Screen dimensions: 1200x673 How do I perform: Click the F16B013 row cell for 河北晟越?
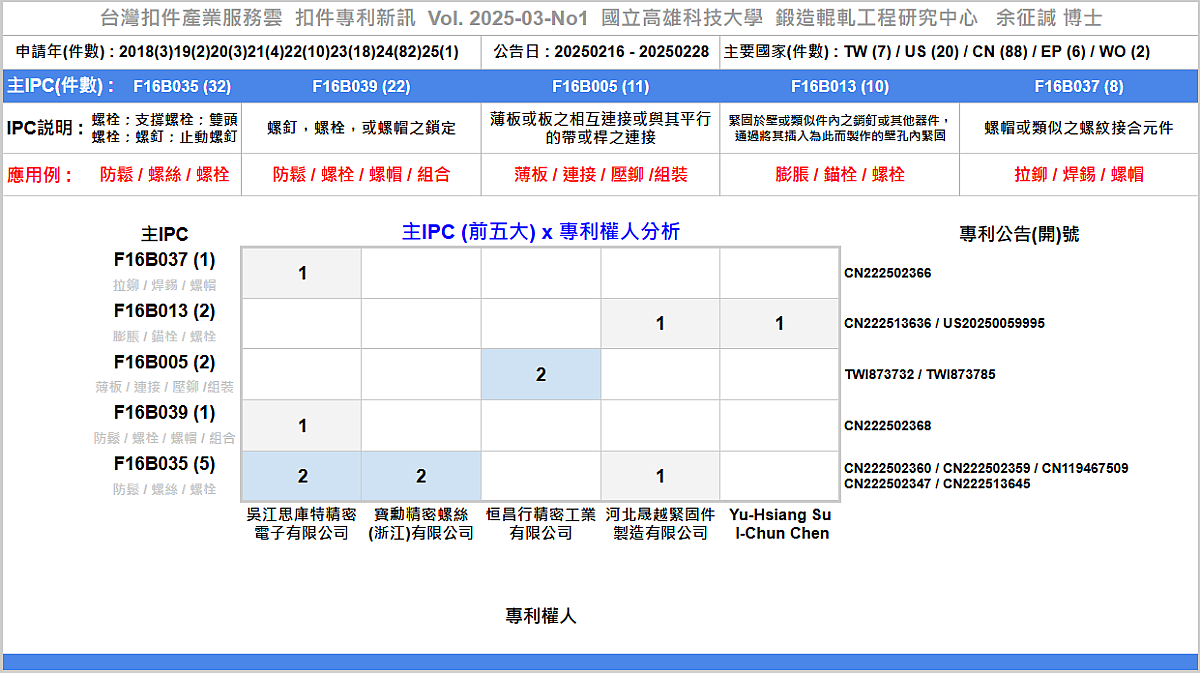click(x=660, y=323)
